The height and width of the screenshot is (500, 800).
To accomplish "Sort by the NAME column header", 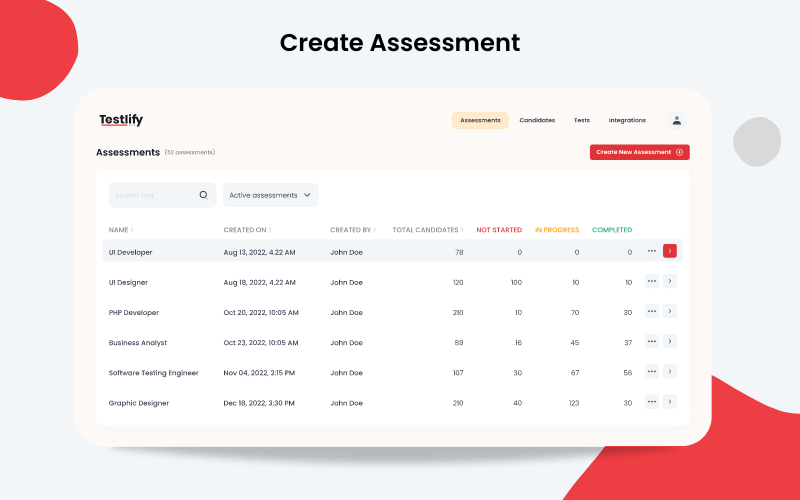I will pos(121,230).
